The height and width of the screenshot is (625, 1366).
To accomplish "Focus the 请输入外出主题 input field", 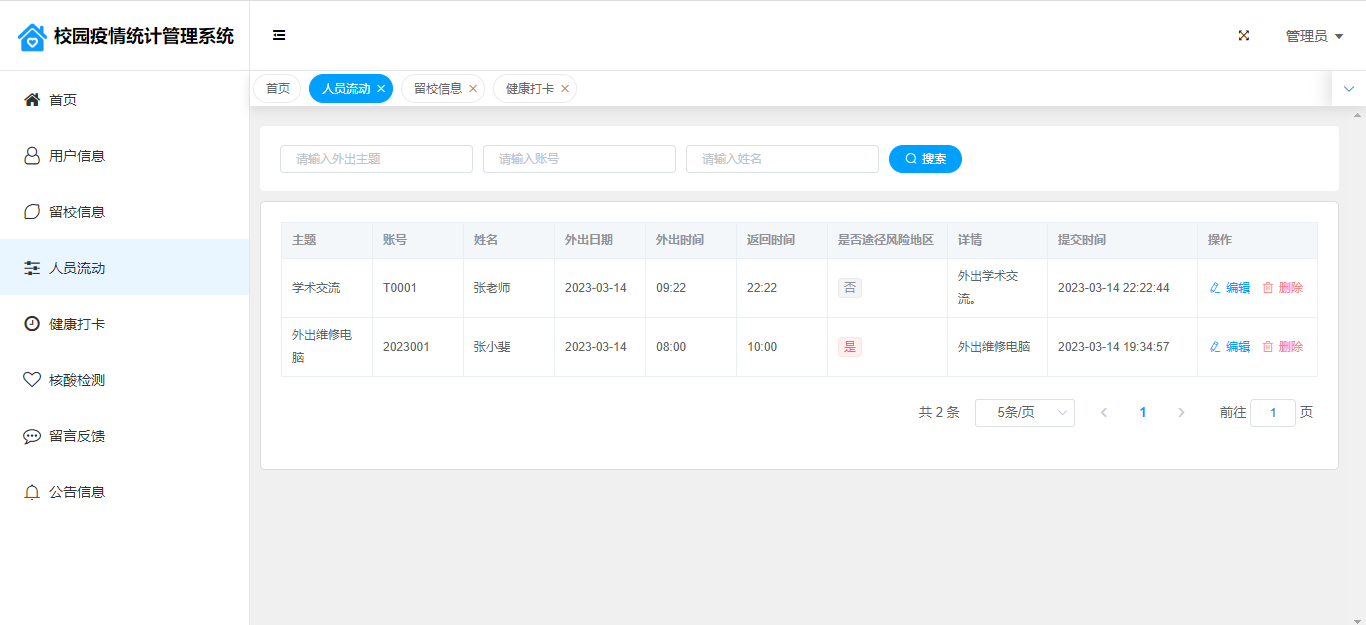I will click(x=376, y=159).
